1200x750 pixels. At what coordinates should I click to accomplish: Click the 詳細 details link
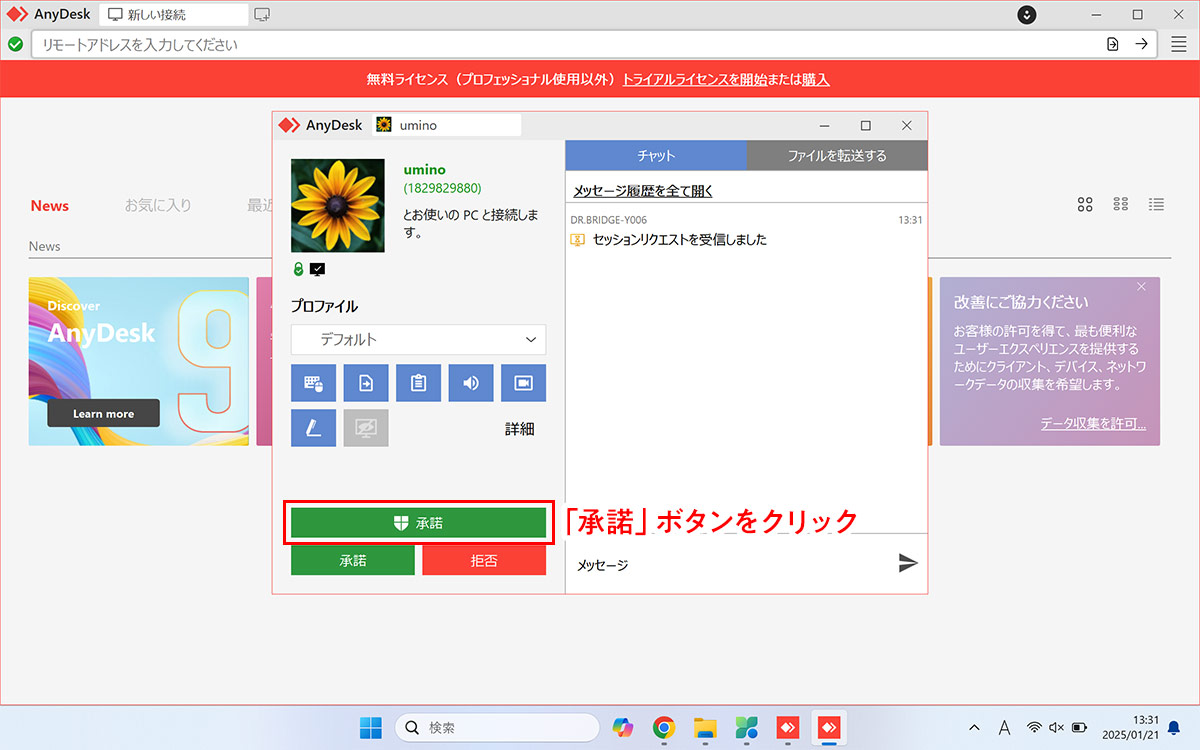coord(519,428)
